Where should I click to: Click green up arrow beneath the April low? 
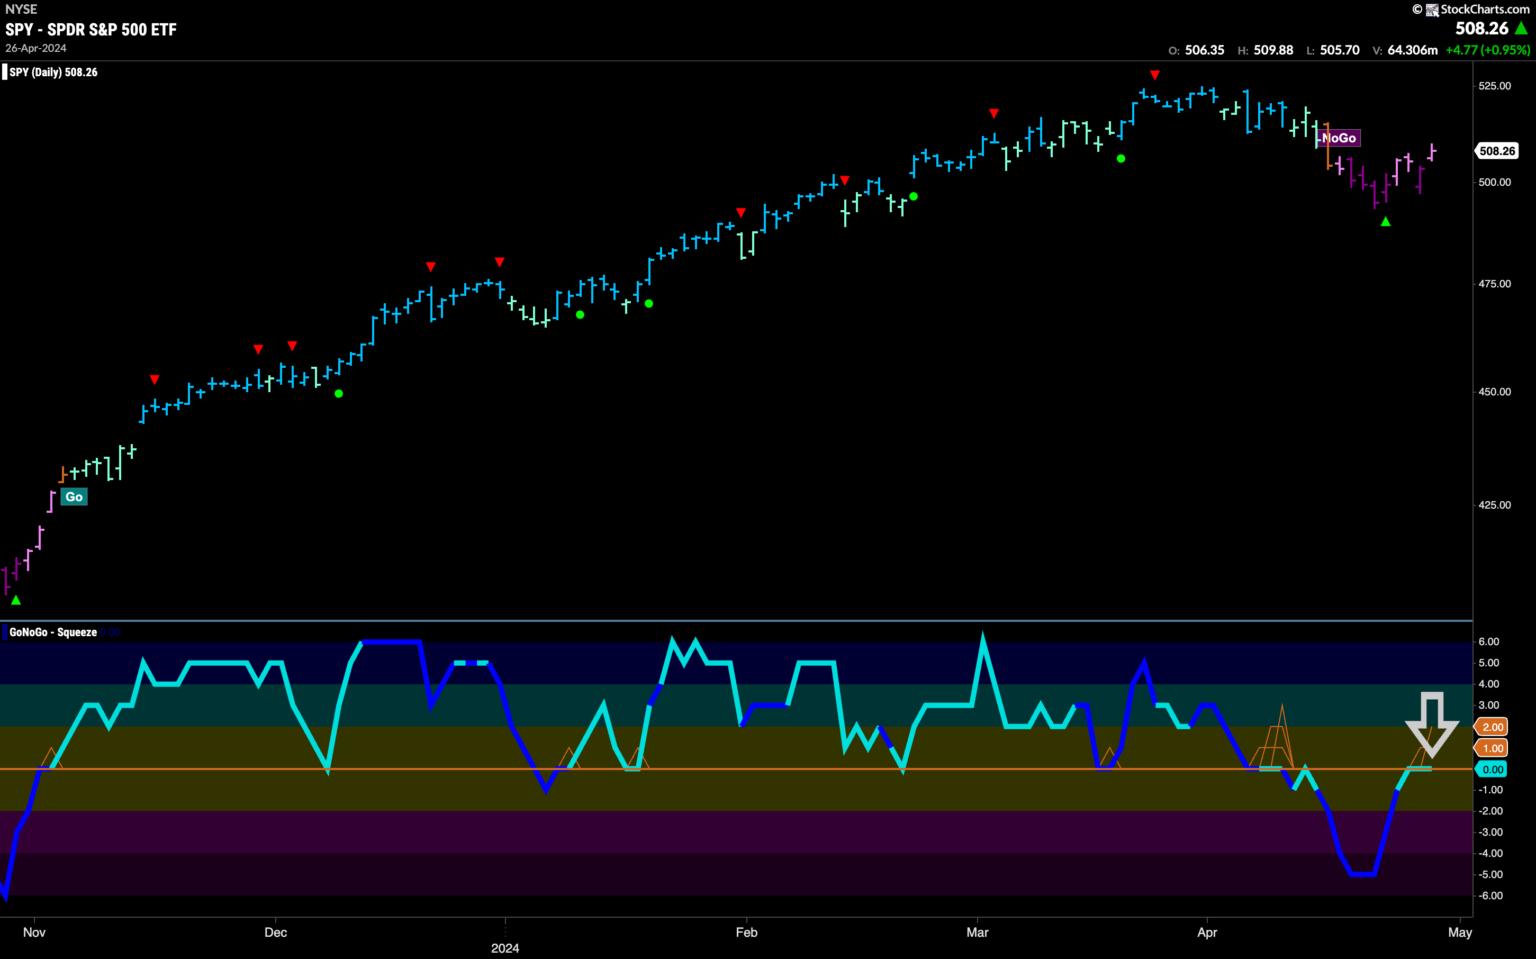tap(1385, 221)
